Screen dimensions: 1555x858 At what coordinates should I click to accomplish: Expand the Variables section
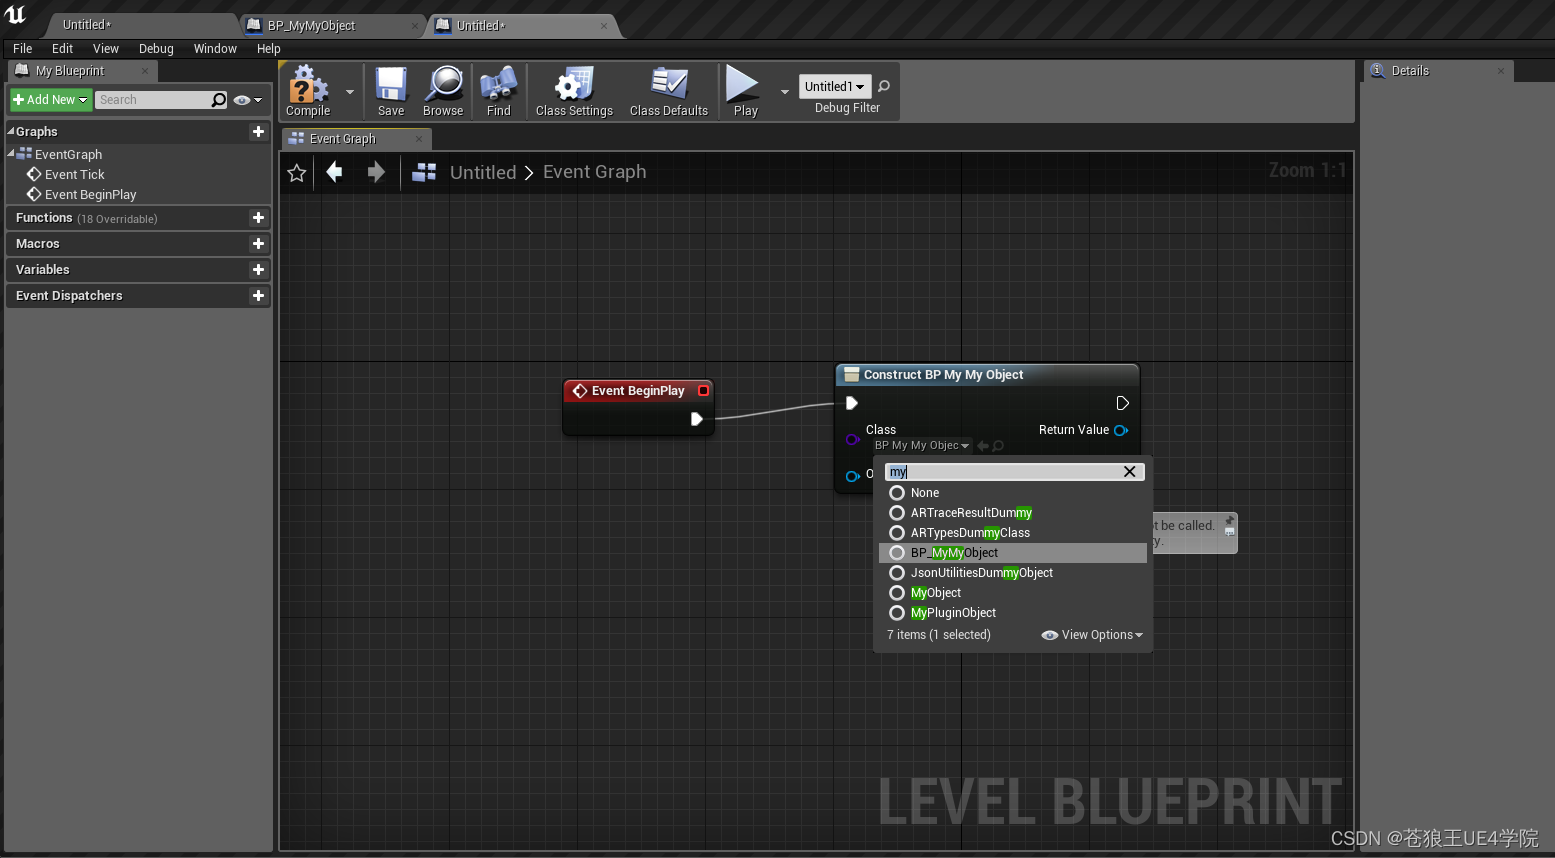[x=43, y=269]
